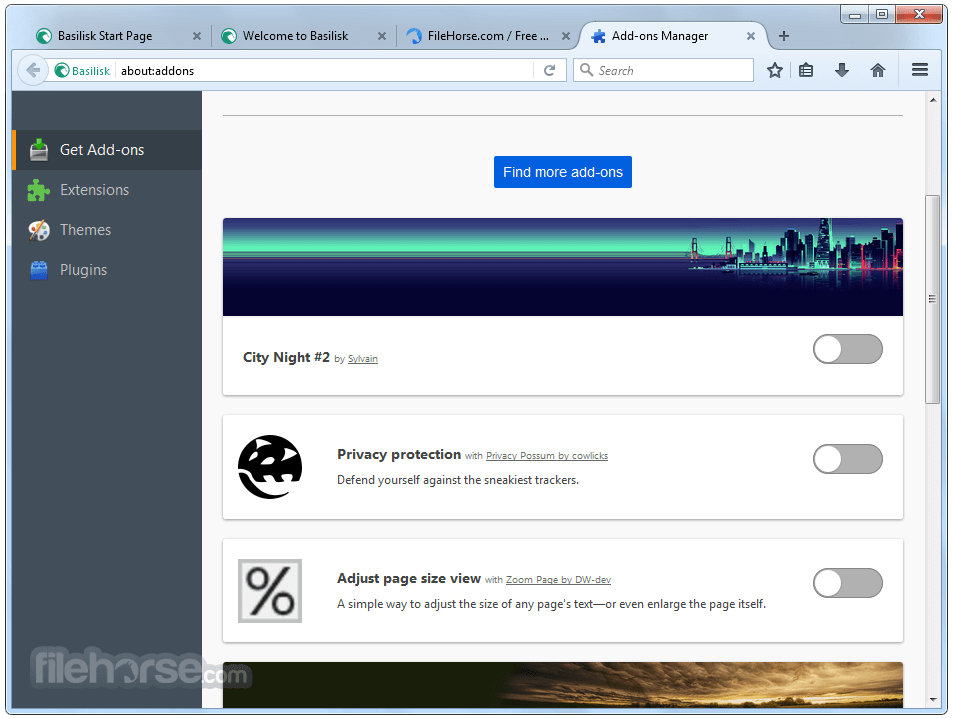This screenshot has width=953, height=719.
Task: Click 'Defend yourself against the sneakiest trackers.' text
Action: pos(458,480)
